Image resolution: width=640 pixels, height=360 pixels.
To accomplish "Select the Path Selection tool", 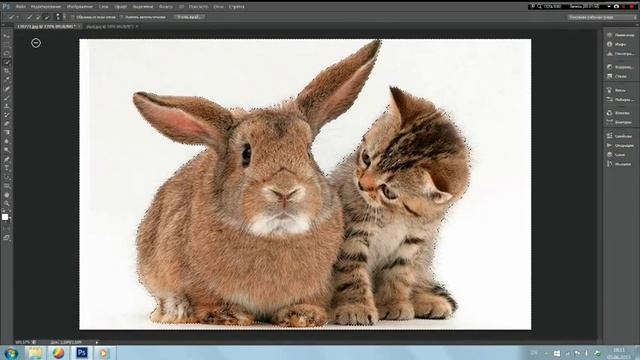I will pos(7,177).
